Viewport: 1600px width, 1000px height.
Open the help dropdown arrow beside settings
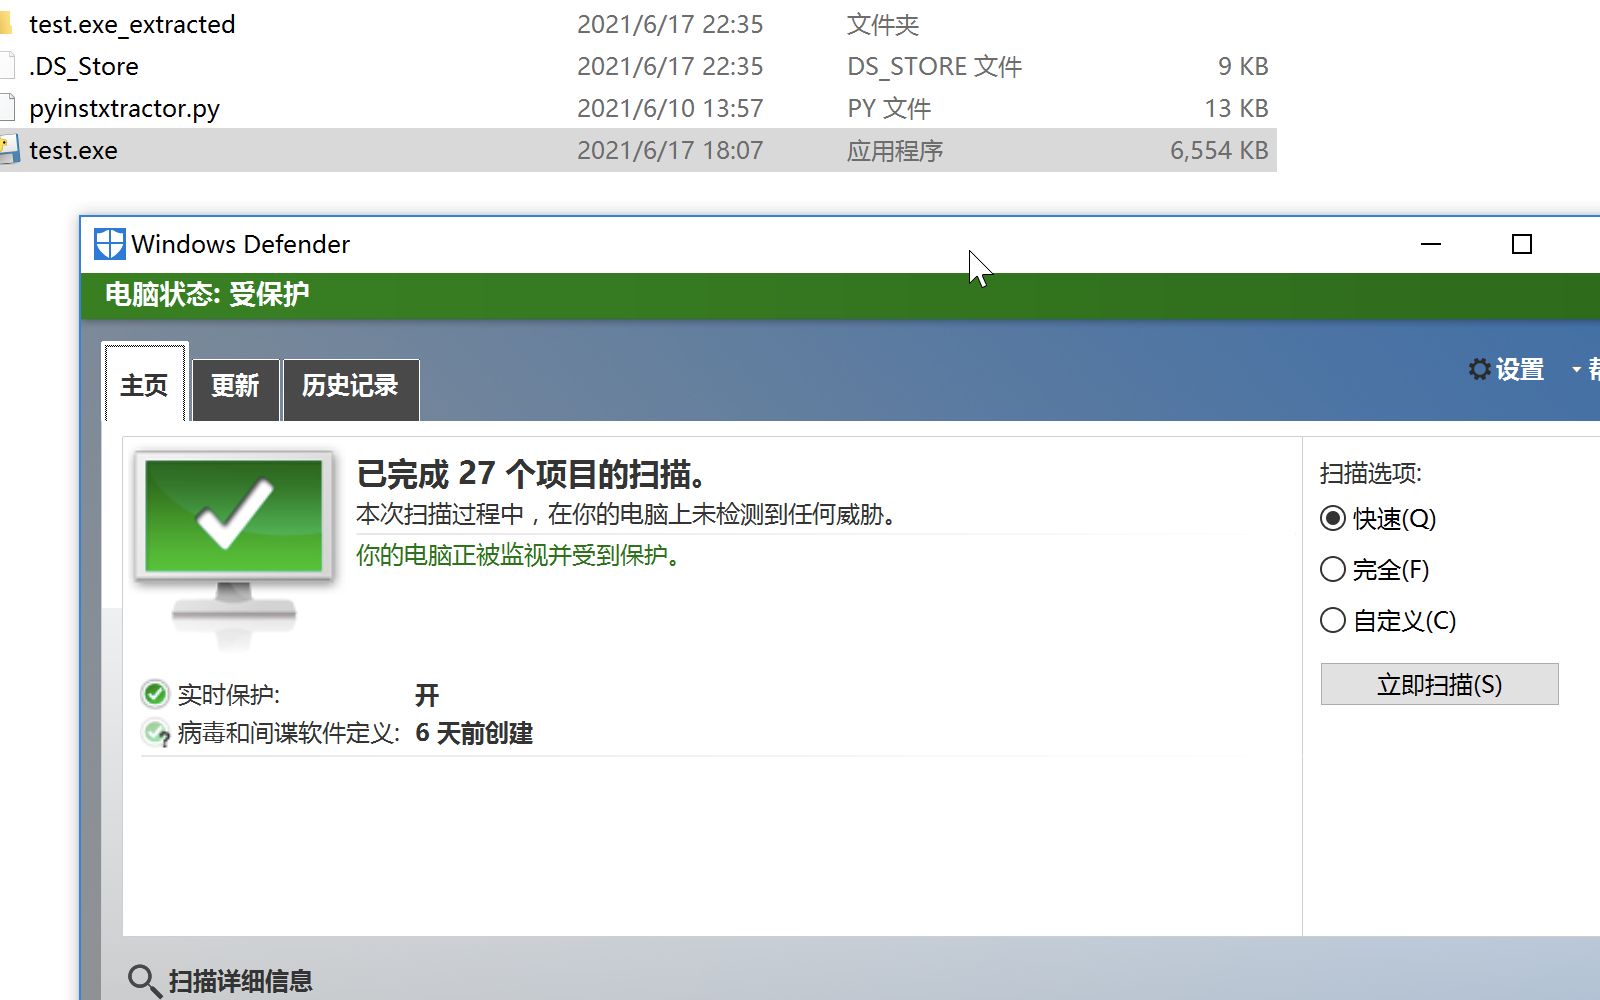coord(1577,370)
